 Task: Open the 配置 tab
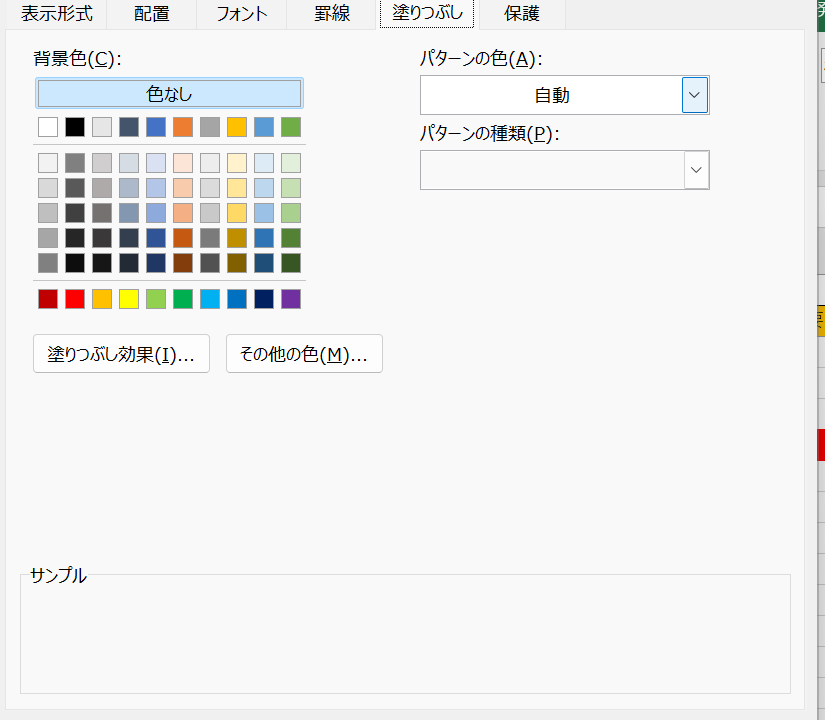pyautogui.click(x=151, y=14)
